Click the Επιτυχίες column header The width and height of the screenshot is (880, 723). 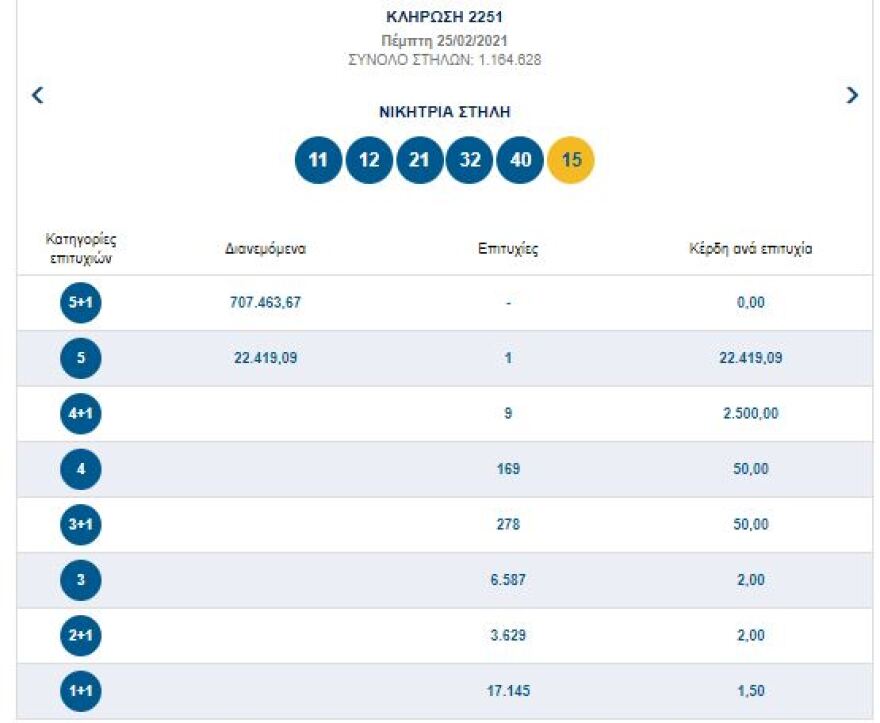click(x=508, y=249)
